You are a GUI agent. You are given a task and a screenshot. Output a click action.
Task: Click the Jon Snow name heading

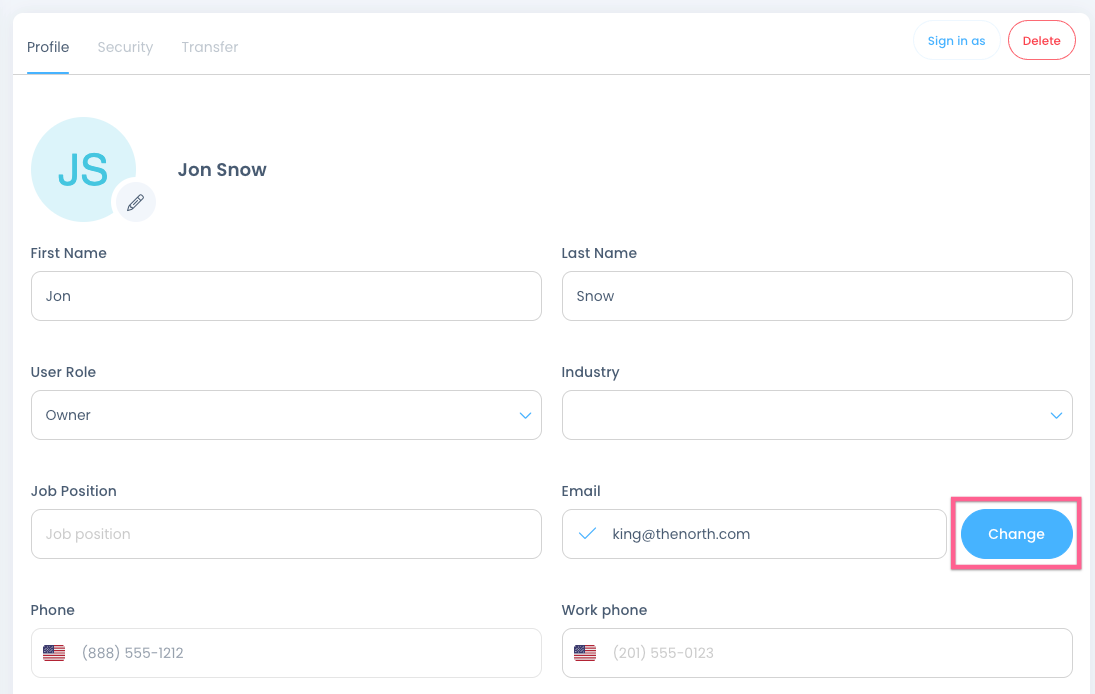pos(222,170)
